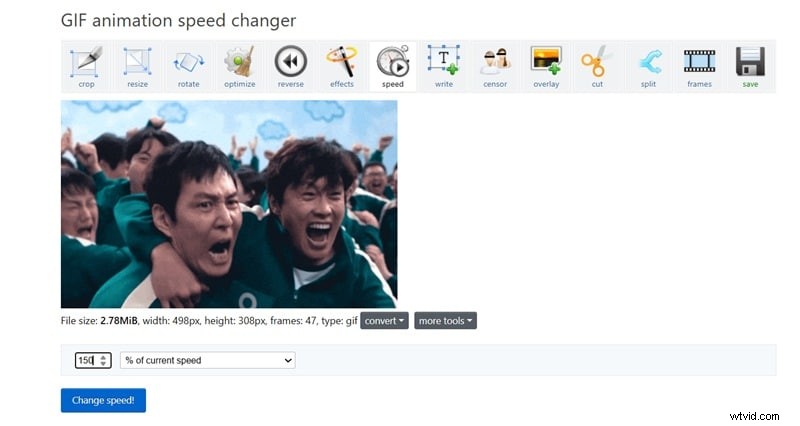Screen dimensions: 800x426
Task: Click the rotate tool icon
Action: 188,66
